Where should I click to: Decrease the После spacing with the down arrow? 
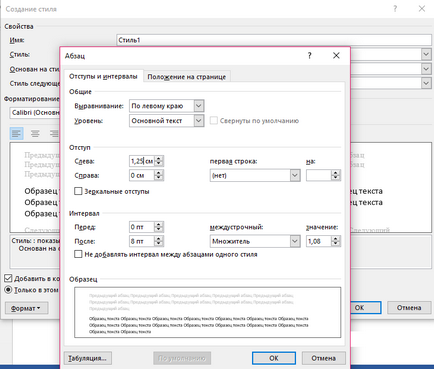tap(159, 244)
